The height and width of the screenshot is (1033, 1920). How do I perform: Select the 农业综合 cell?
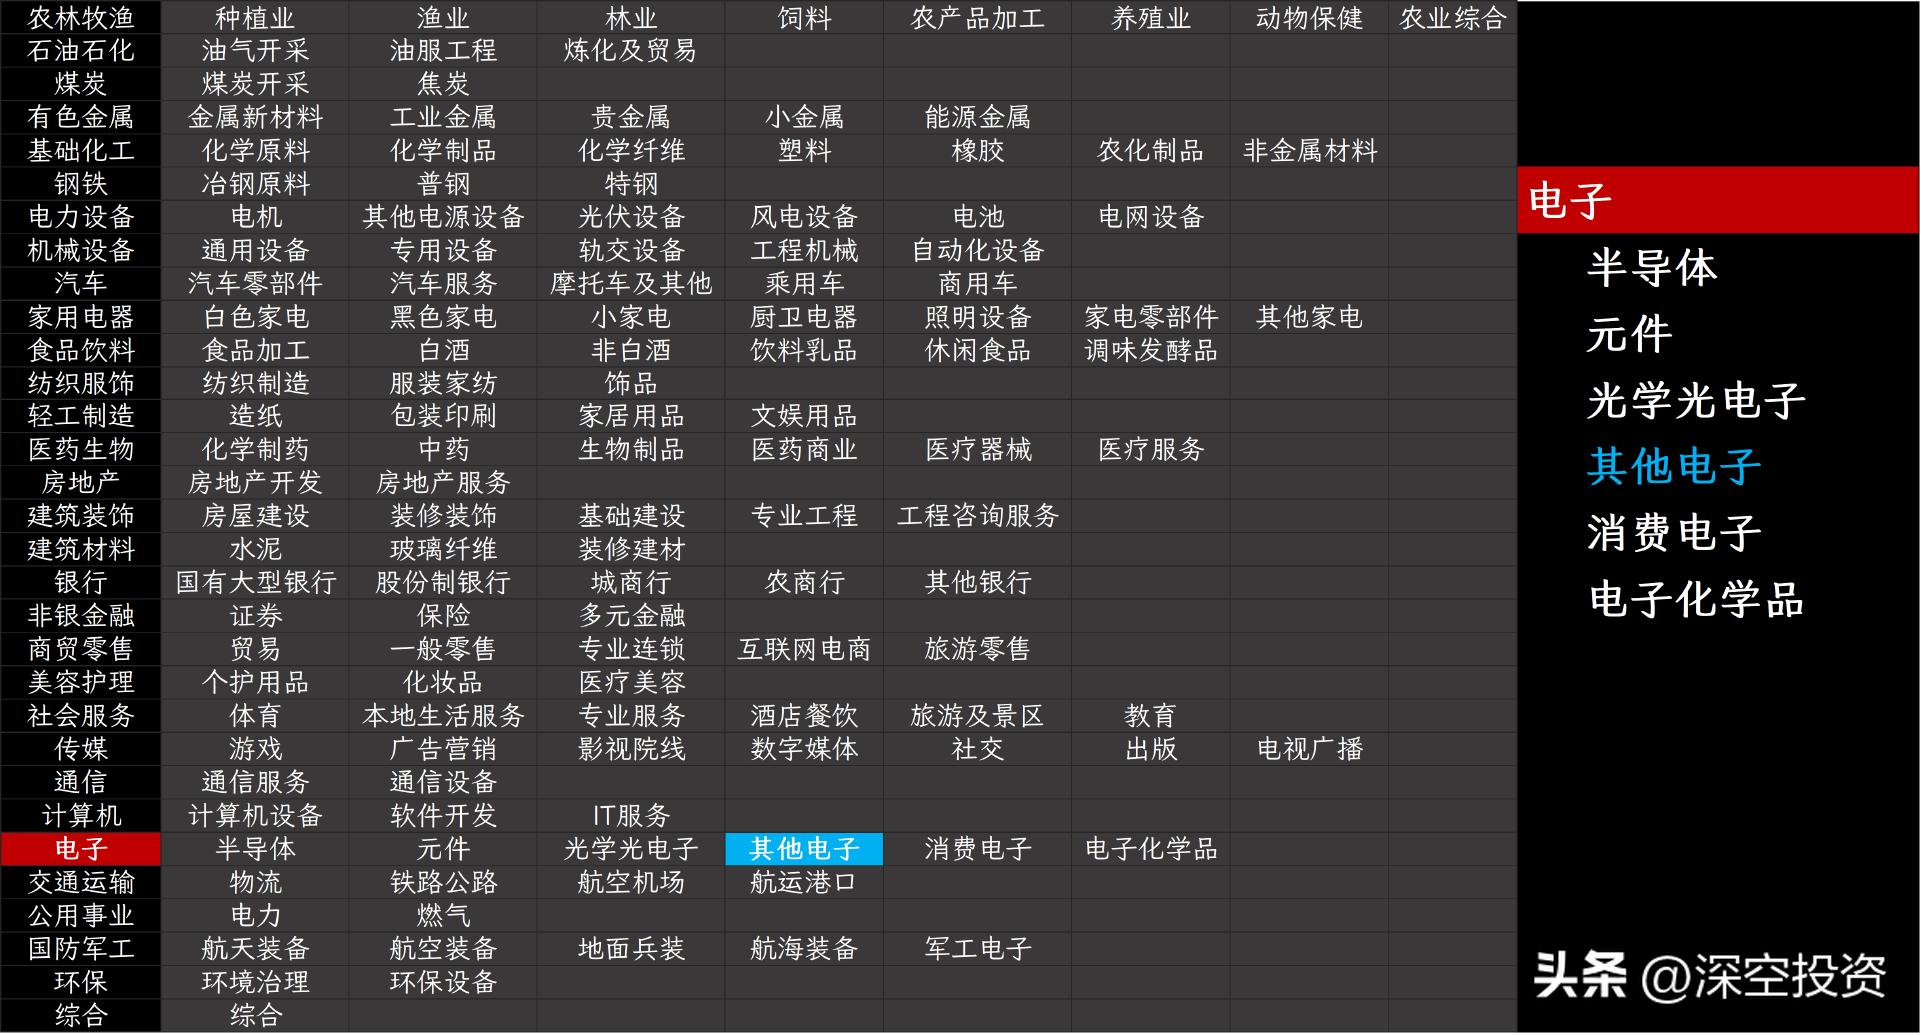tap(1452, 17)
